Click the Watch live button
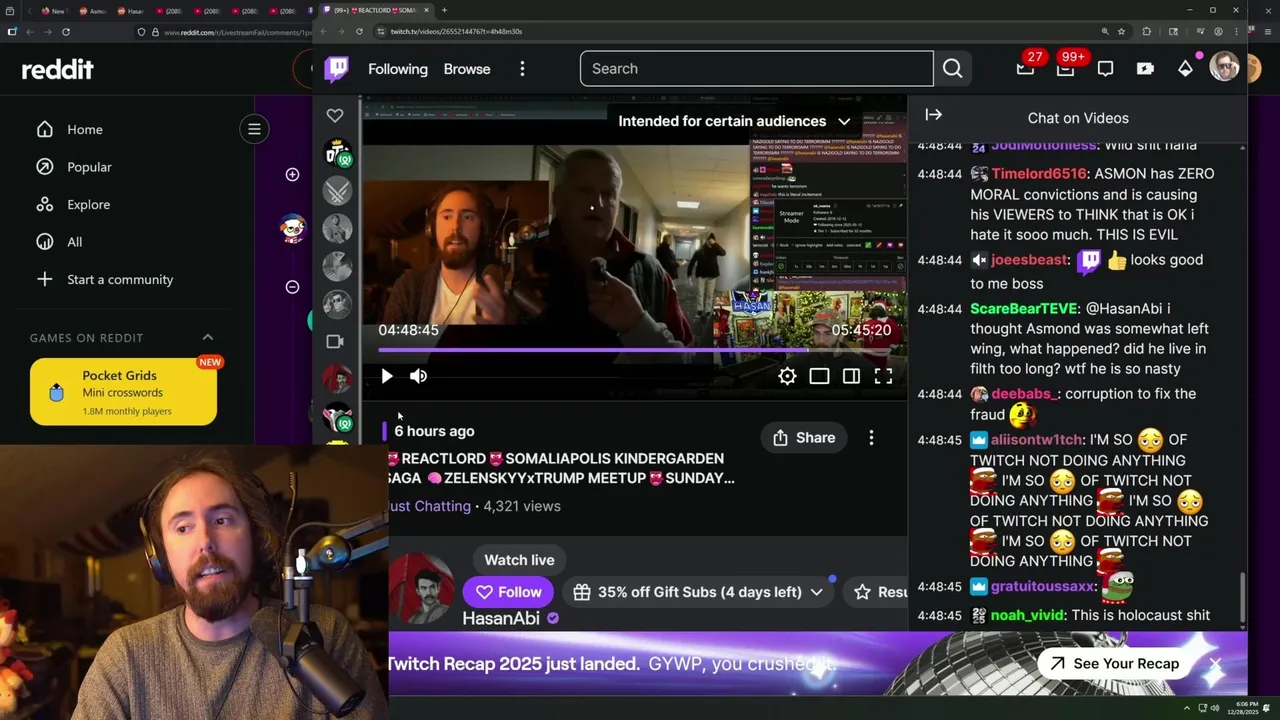The width and height of the screenshot is (1280, 720). (519, 560)
